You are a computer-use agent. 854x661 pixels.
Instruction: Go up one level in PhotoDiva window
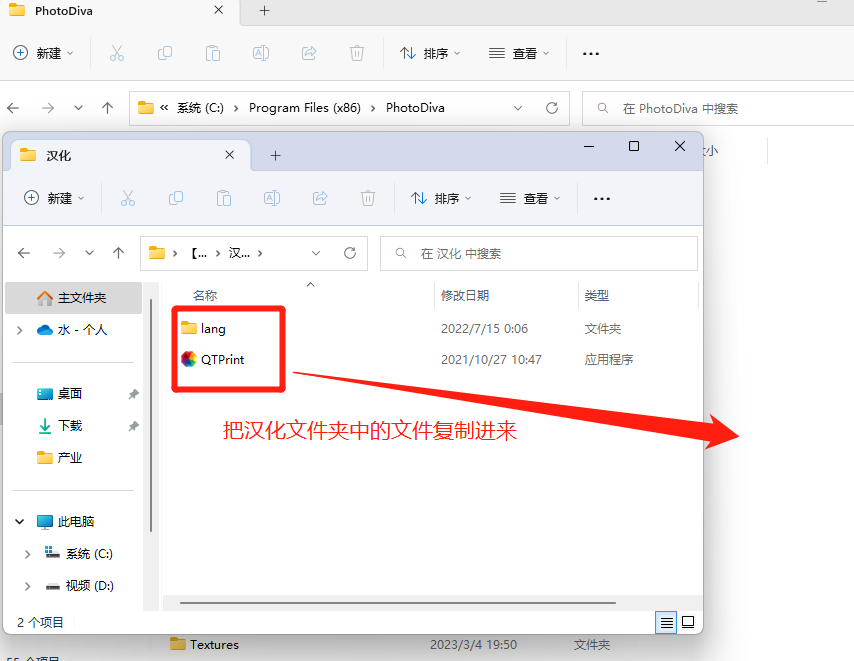pyautogui.click(x=108, y=108)
